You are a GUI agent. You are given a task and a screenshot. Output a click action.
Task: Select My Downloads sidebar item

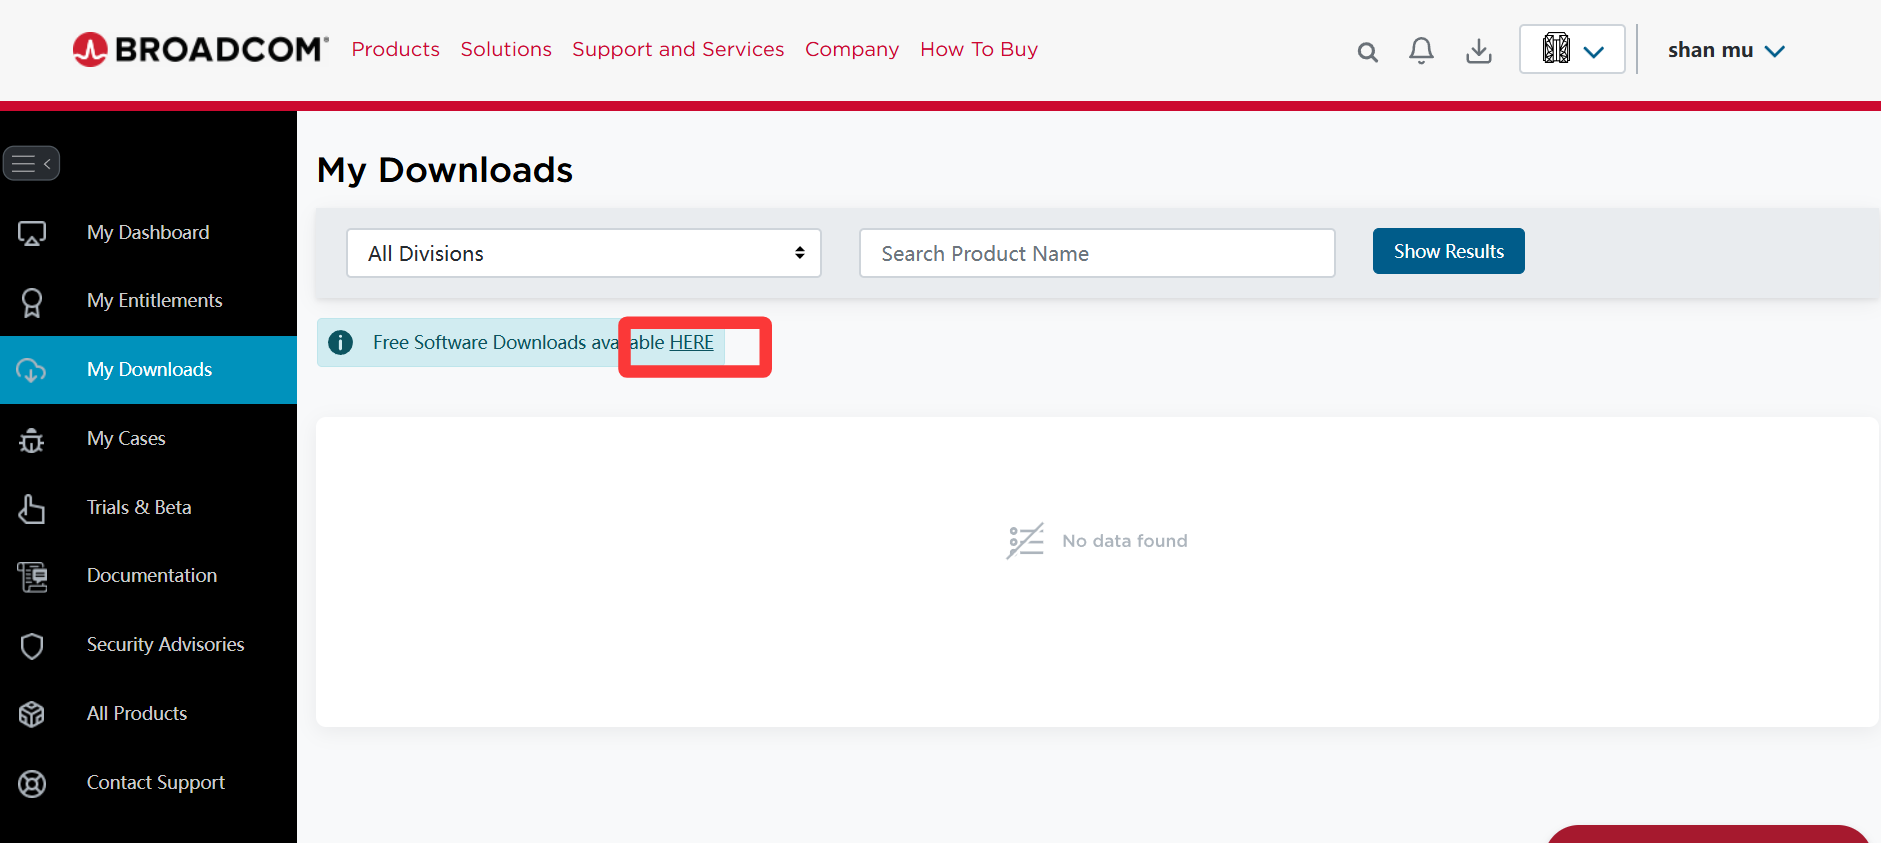click(x=148, y=369)
